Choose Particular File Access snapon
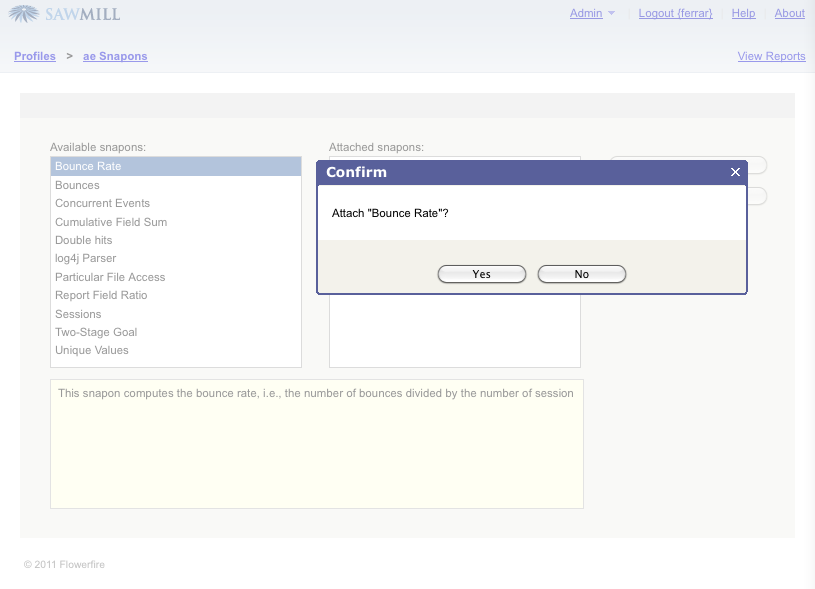The image size is (815, 589). point(110,277)
